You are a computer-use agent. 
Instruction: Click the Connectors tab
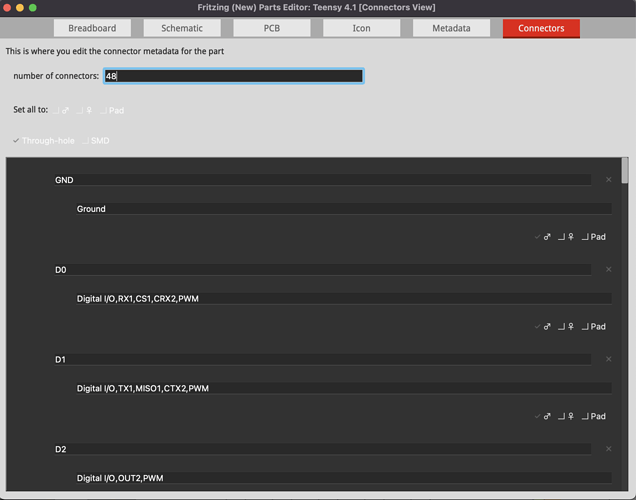tap(541, 28)
